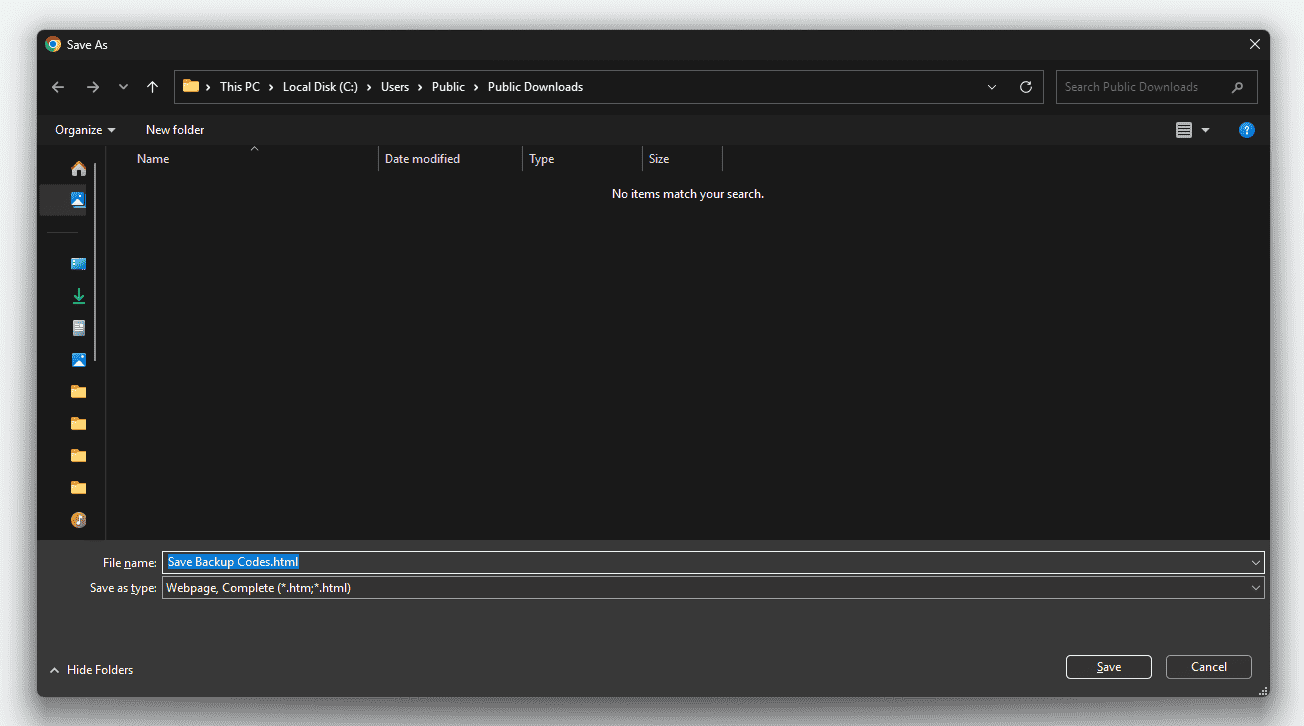Open the Help question mark icon
This screenshot has height=726, width=1304.
click(1247, 130)
